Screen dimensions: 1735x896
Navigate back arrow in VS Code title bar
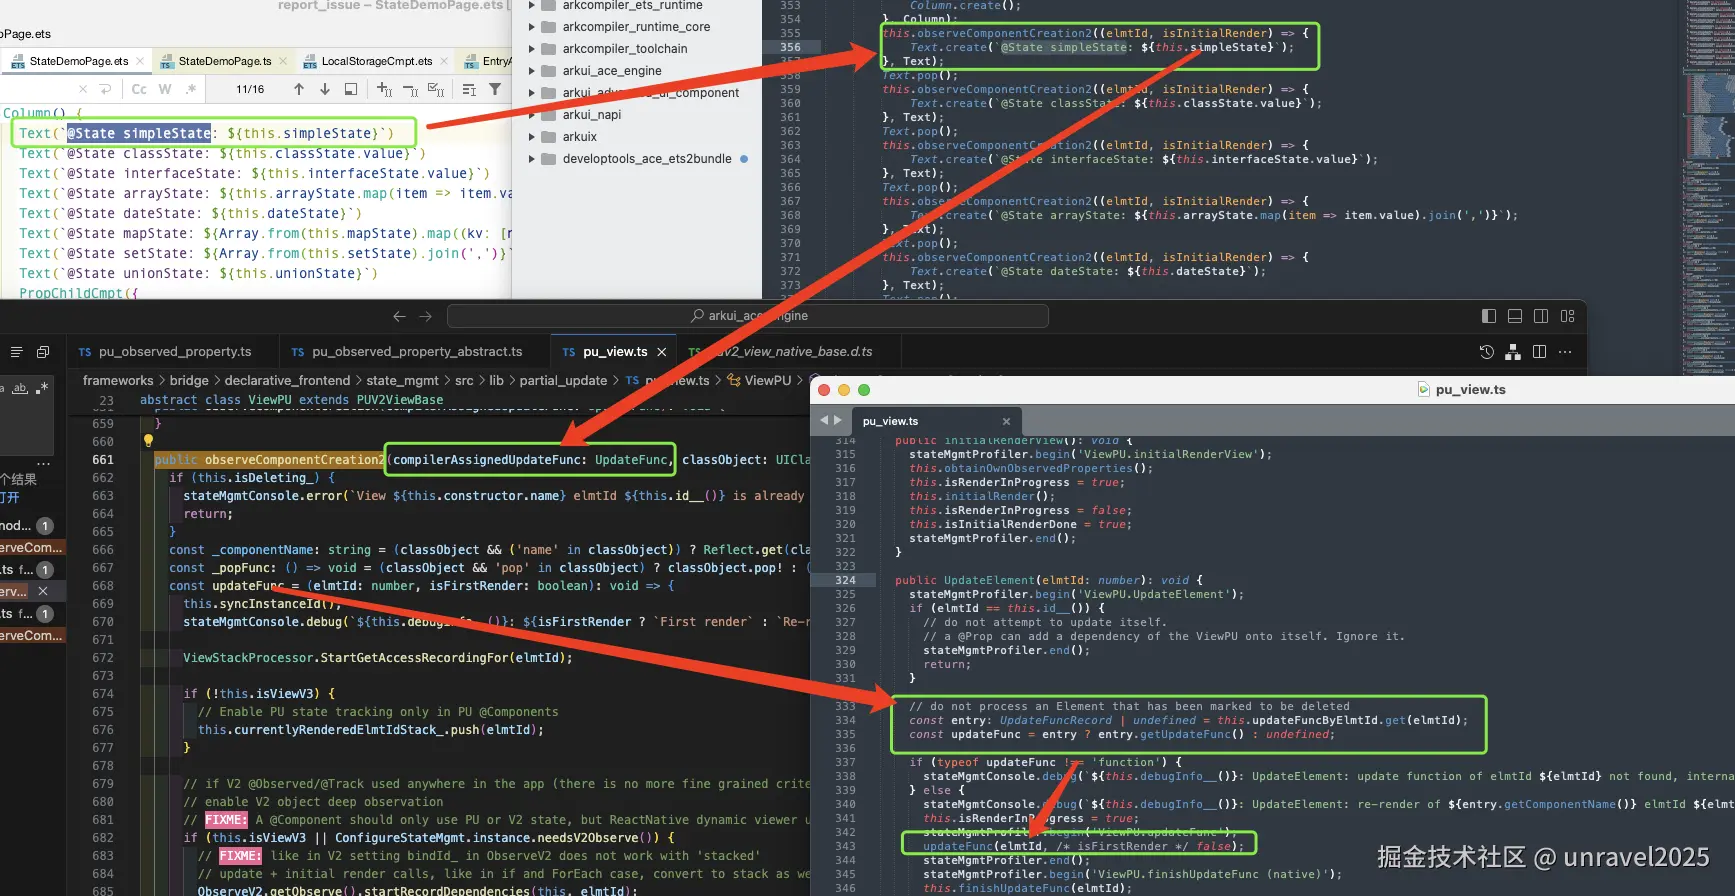point(399,316)
